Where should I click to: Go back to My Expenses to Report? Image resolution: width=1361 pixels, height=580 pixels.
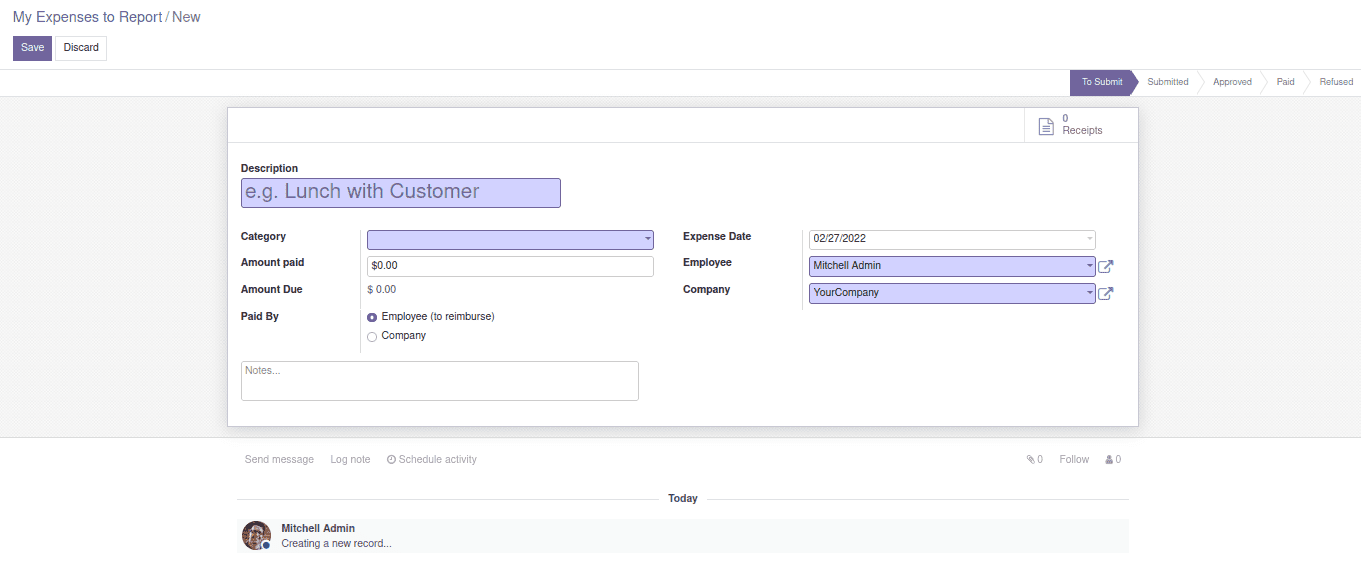pyautogui.click(x=87, y=17)
